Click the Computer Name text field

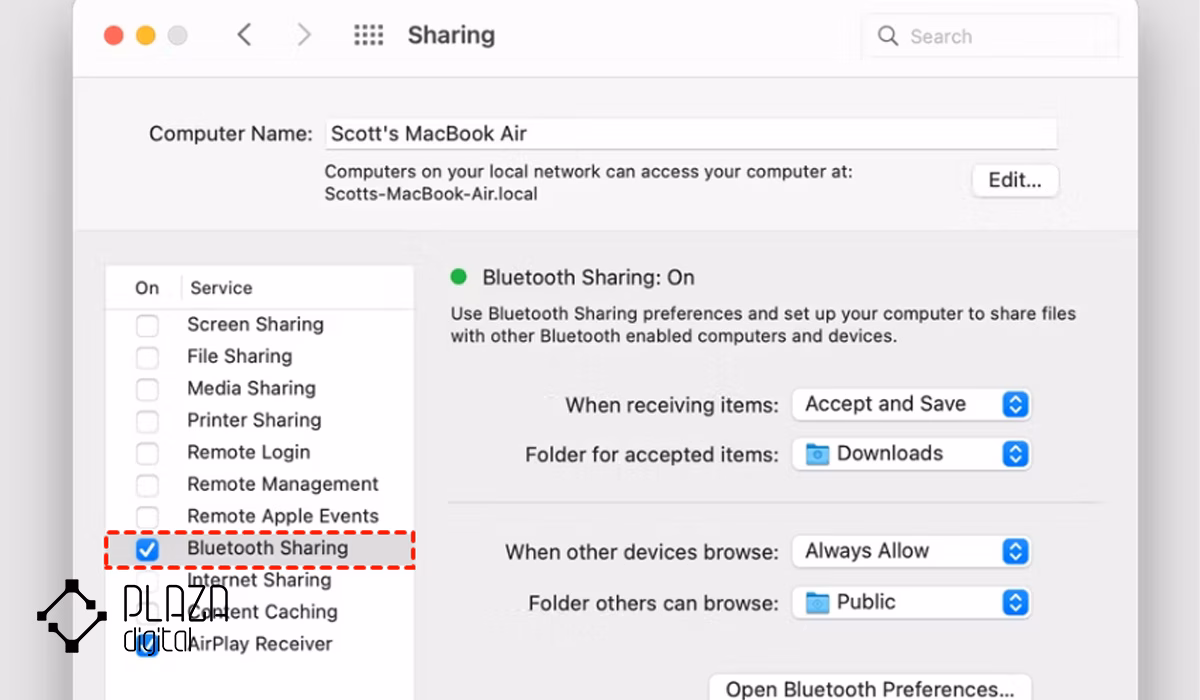[691, 134]
